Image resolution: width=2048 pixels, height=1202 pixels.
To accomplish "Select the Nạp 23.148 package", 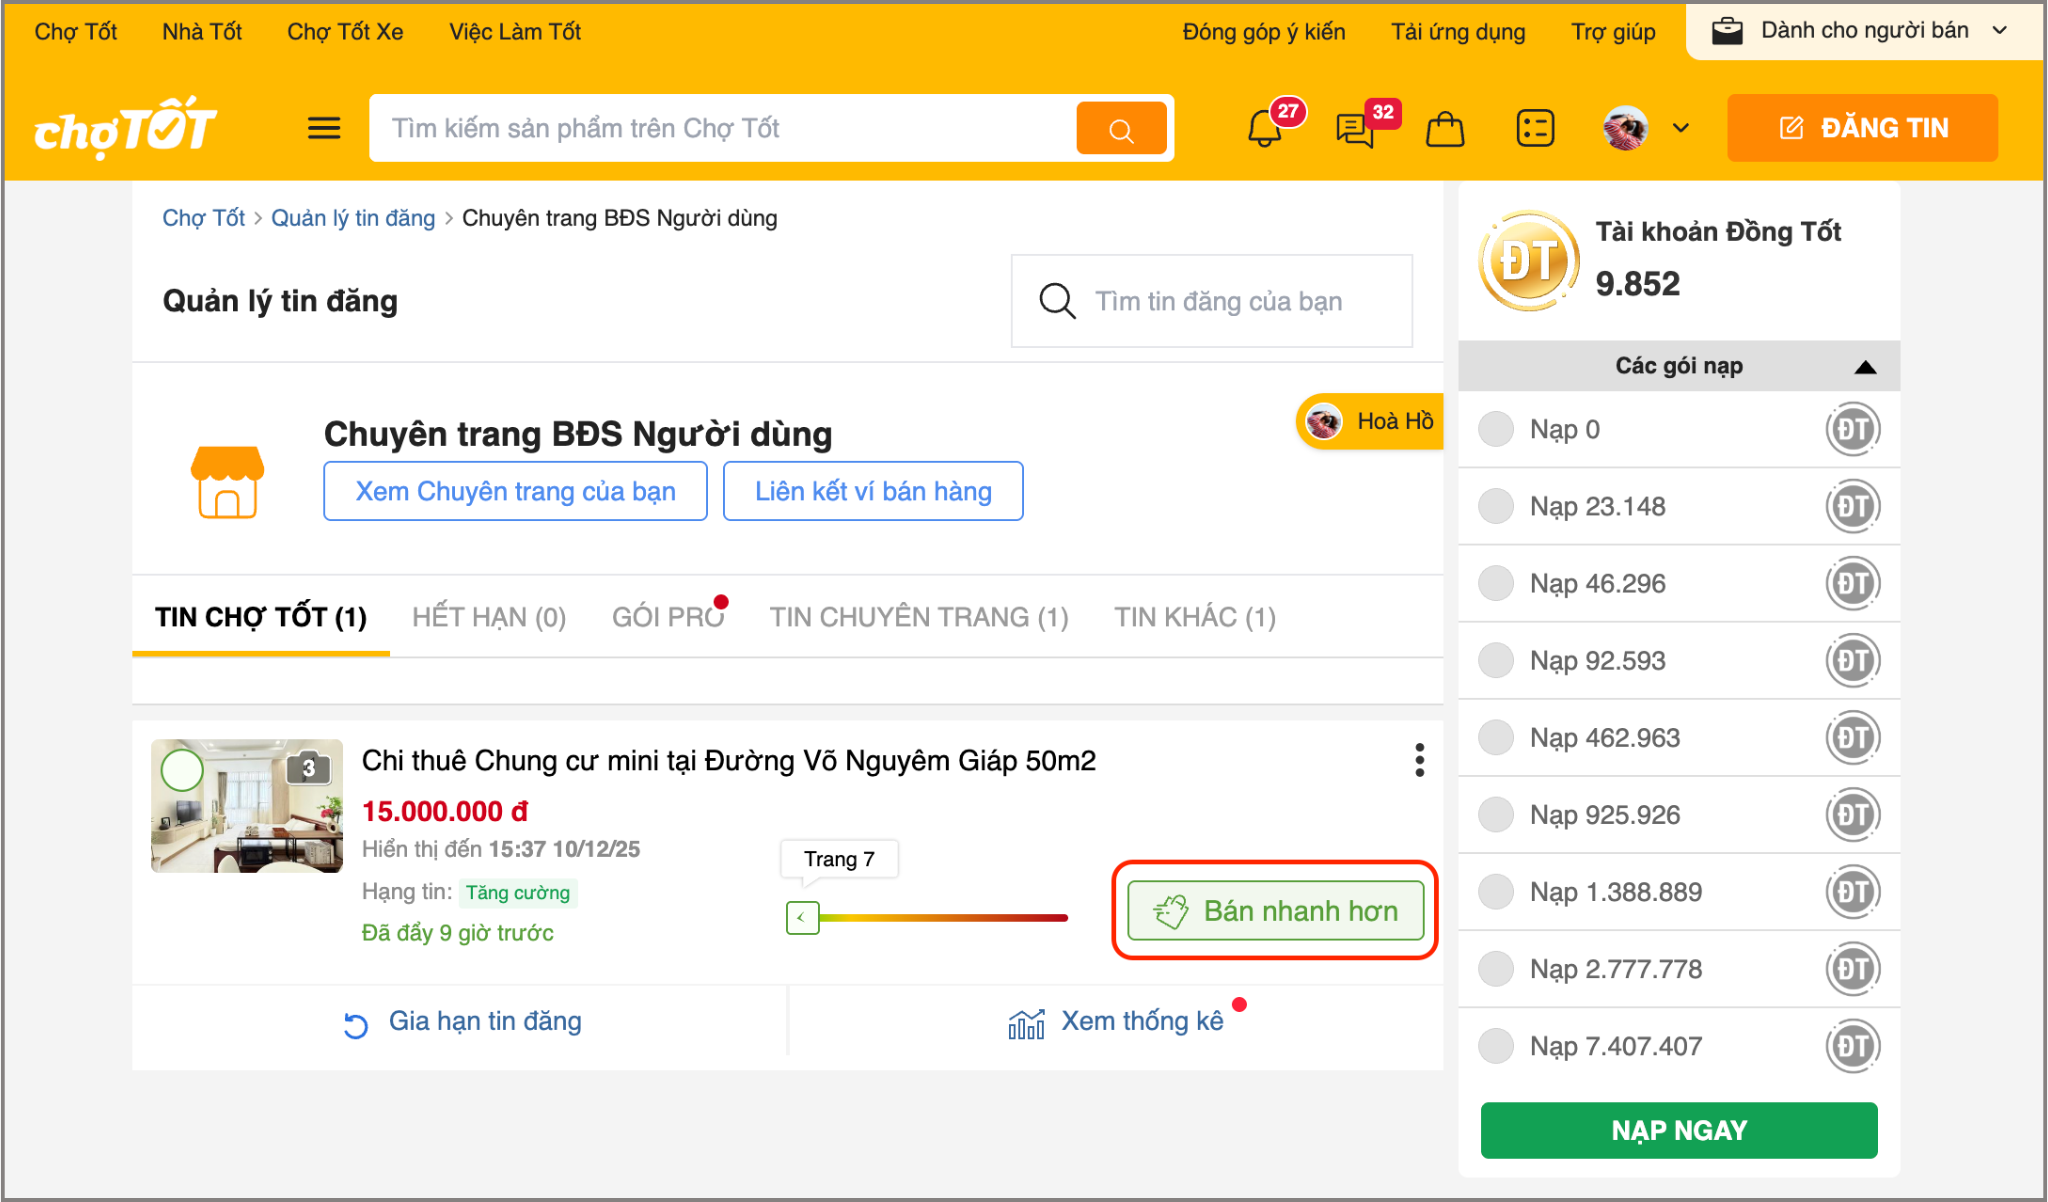I will [1496, 506].
